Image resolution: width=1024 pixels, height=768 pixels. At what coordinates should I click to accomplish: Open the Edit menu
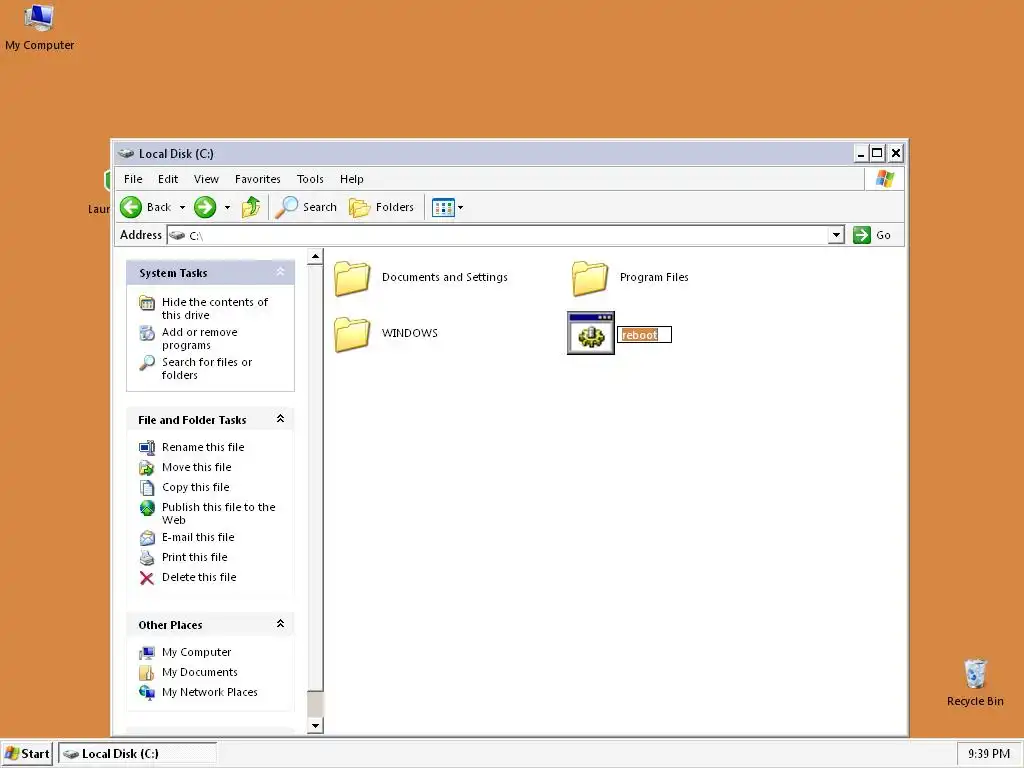point(168,179)
